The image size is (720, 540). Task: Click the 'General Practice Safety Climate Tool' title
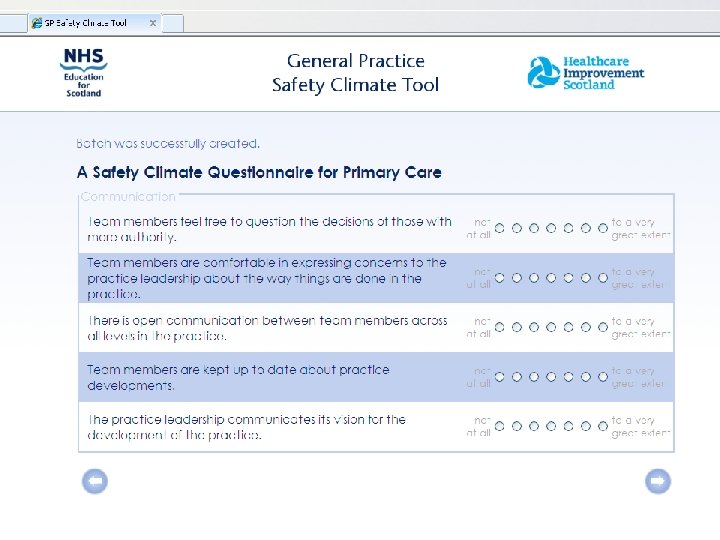point(355,73)
